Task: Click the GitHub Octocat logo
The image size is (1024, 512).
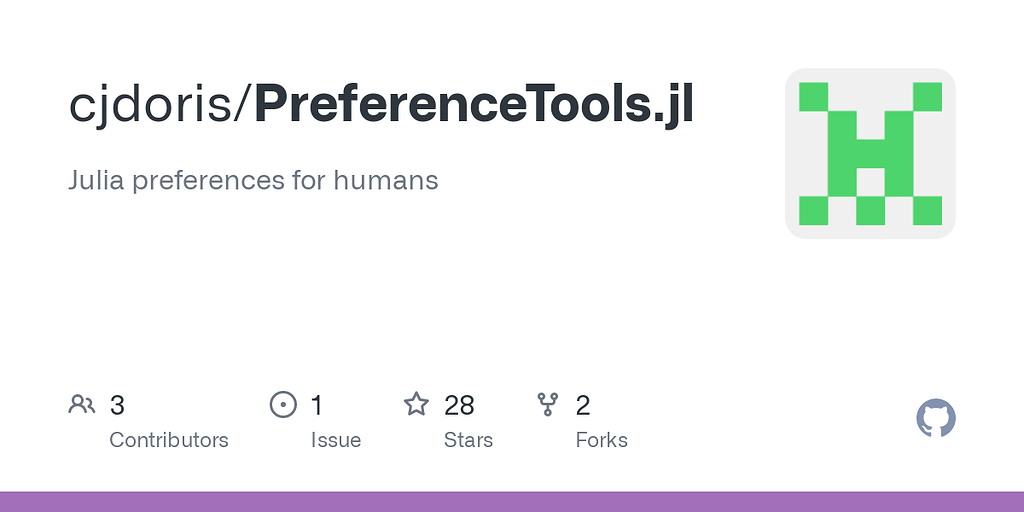Action: point(936,418)
